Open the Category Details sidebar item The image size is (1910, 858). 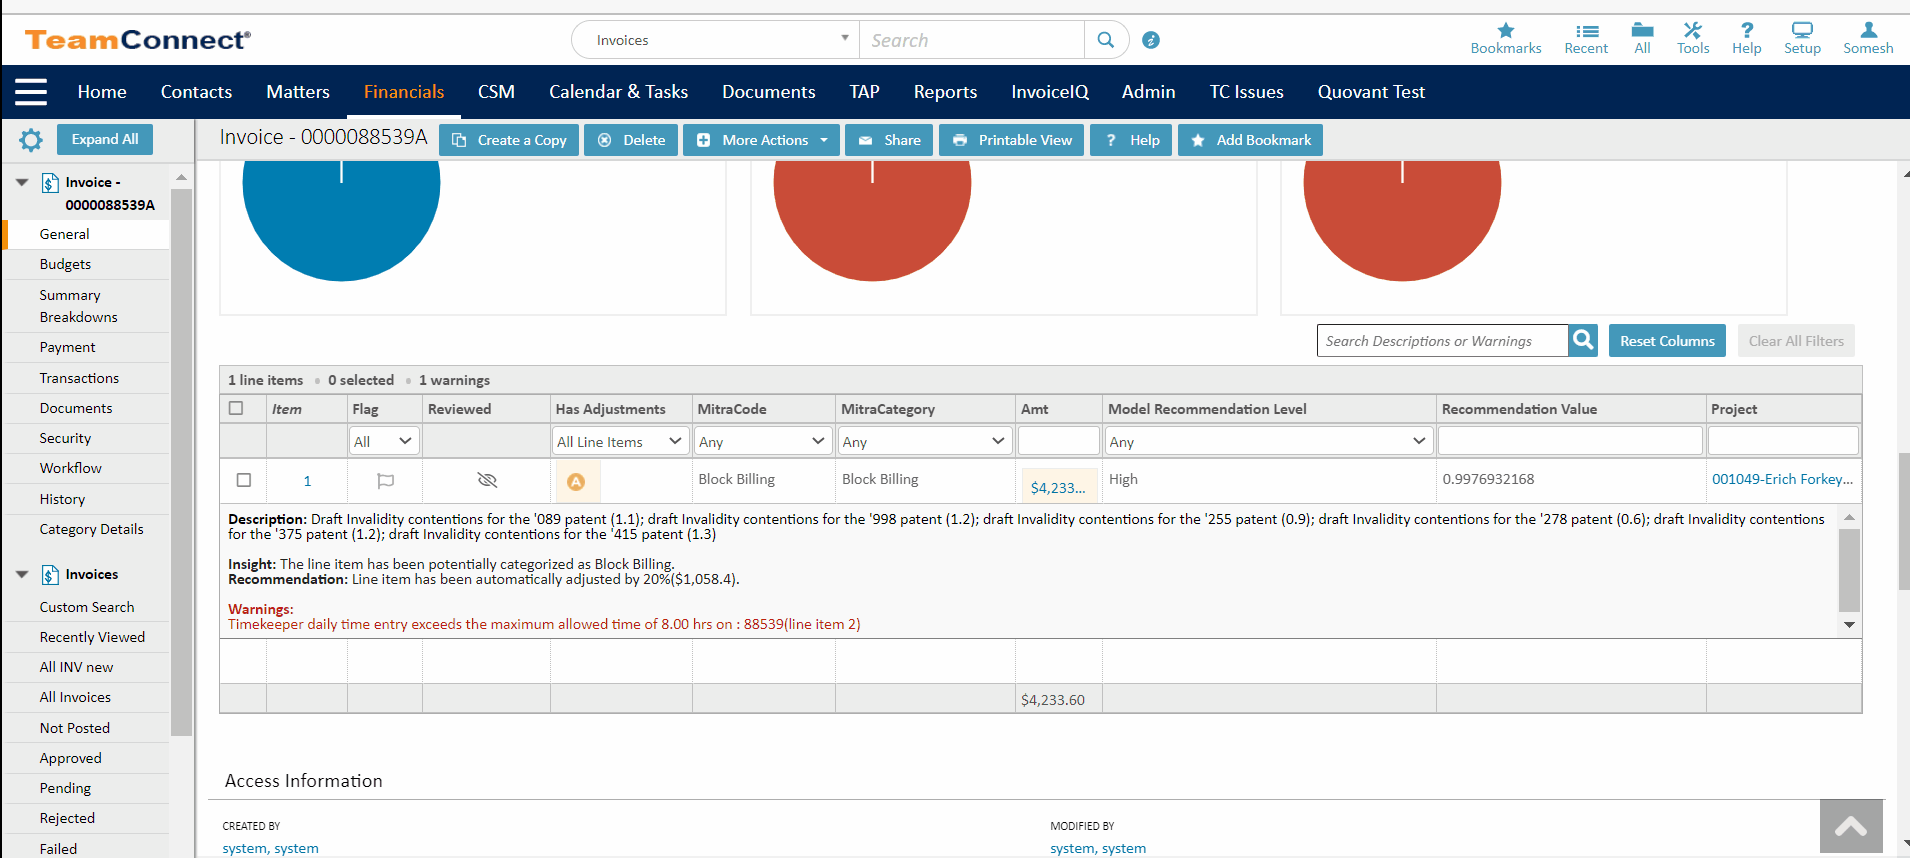tap(92, 530)
